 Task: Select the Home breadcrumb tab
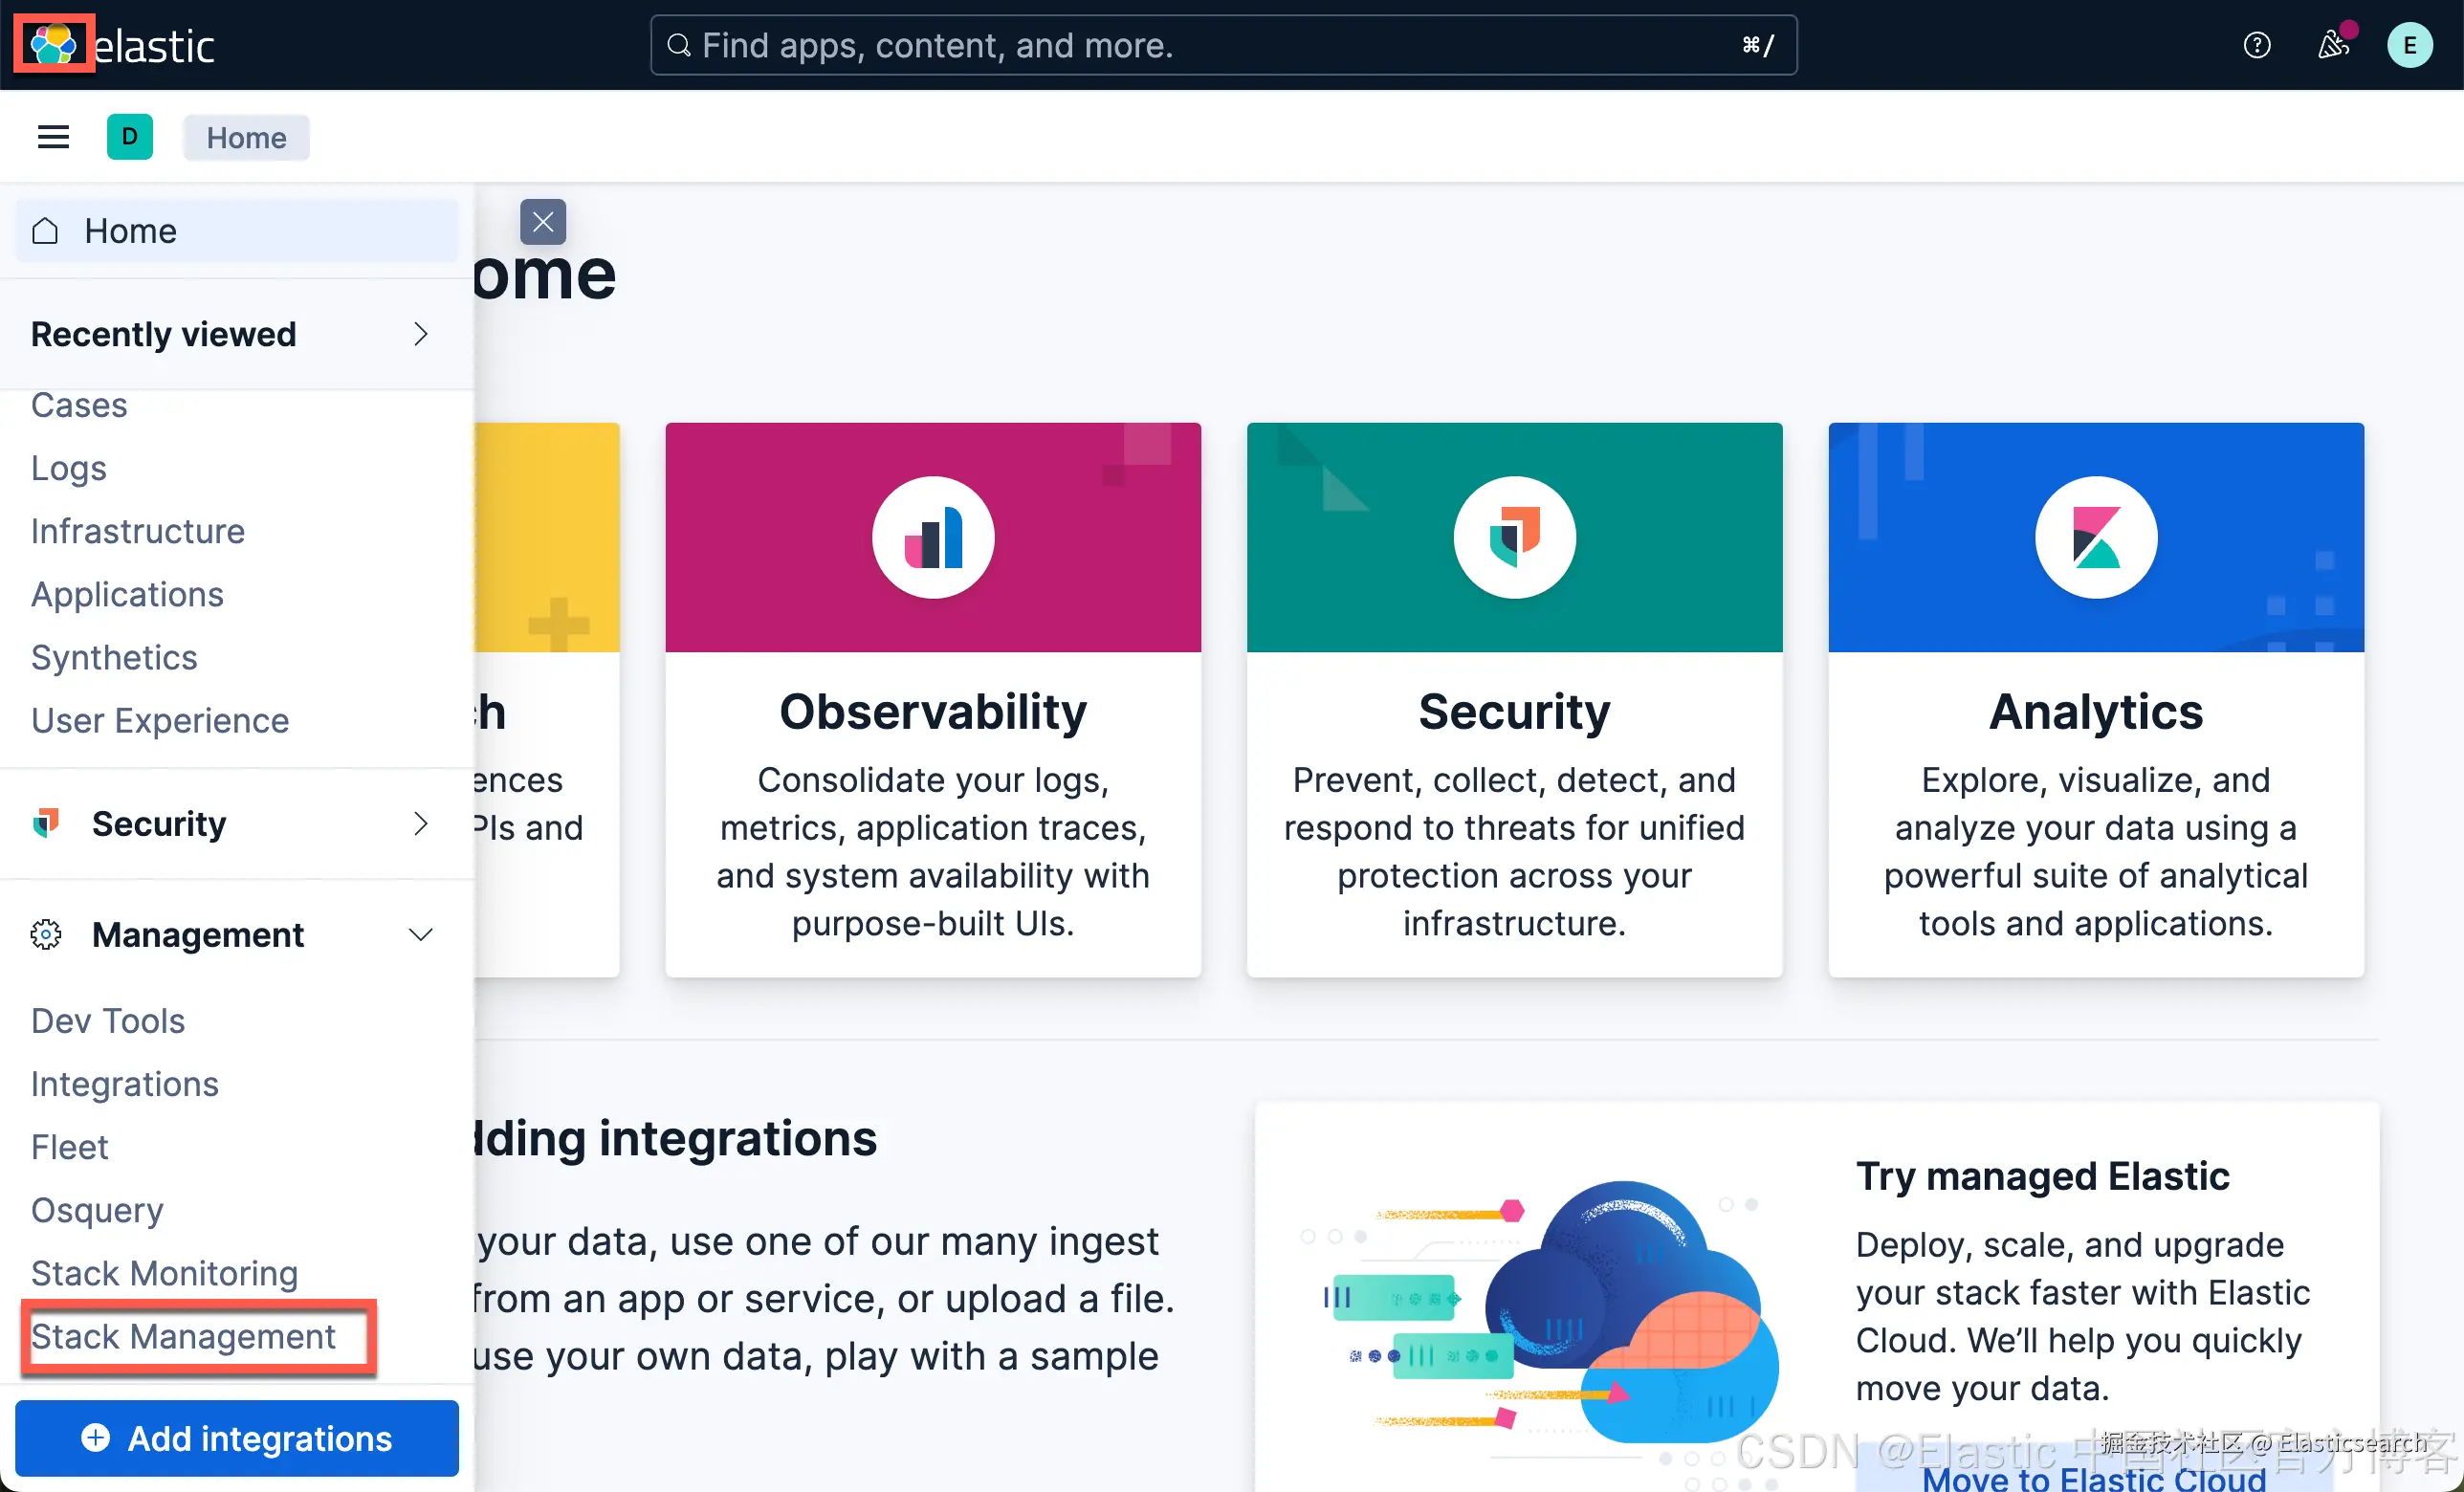[x=246, y=137]
